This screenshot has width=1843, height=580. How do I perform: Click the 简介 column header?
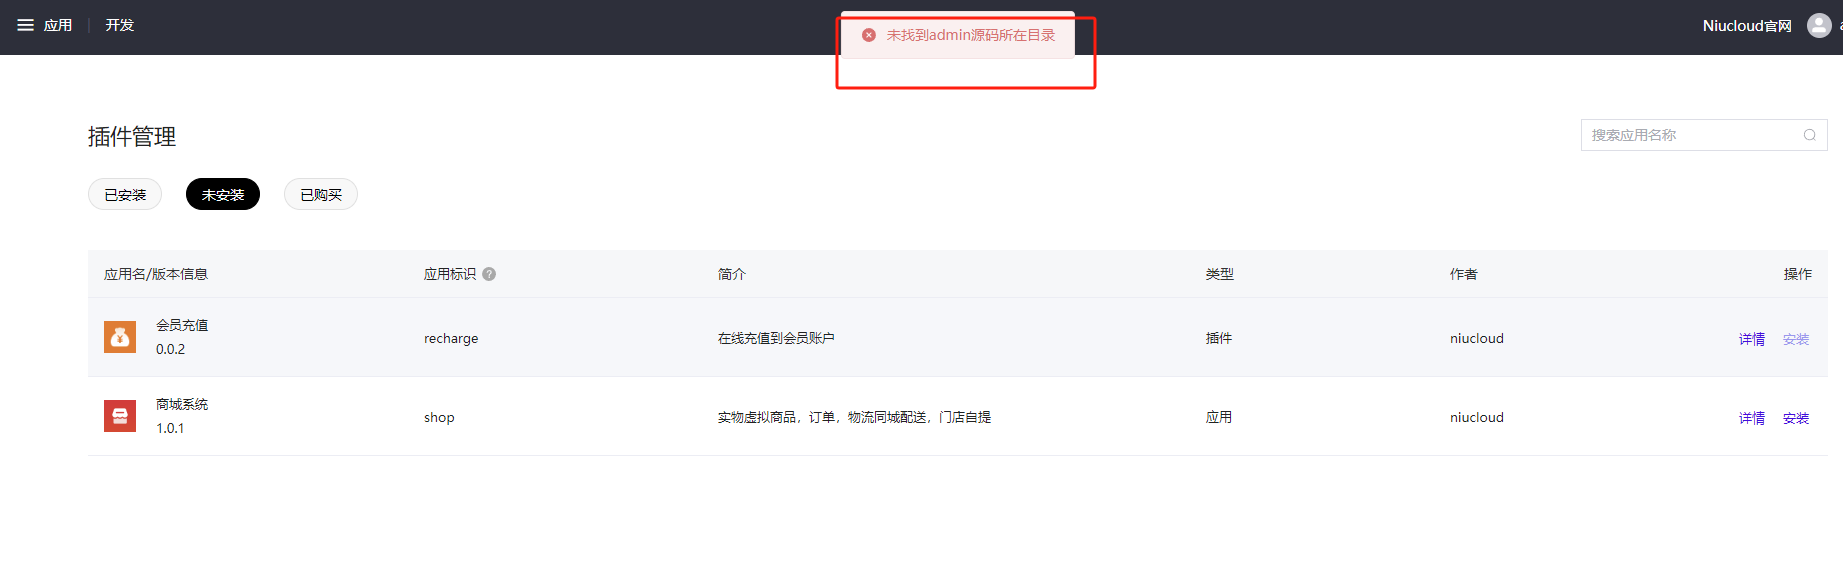(731, 274)
